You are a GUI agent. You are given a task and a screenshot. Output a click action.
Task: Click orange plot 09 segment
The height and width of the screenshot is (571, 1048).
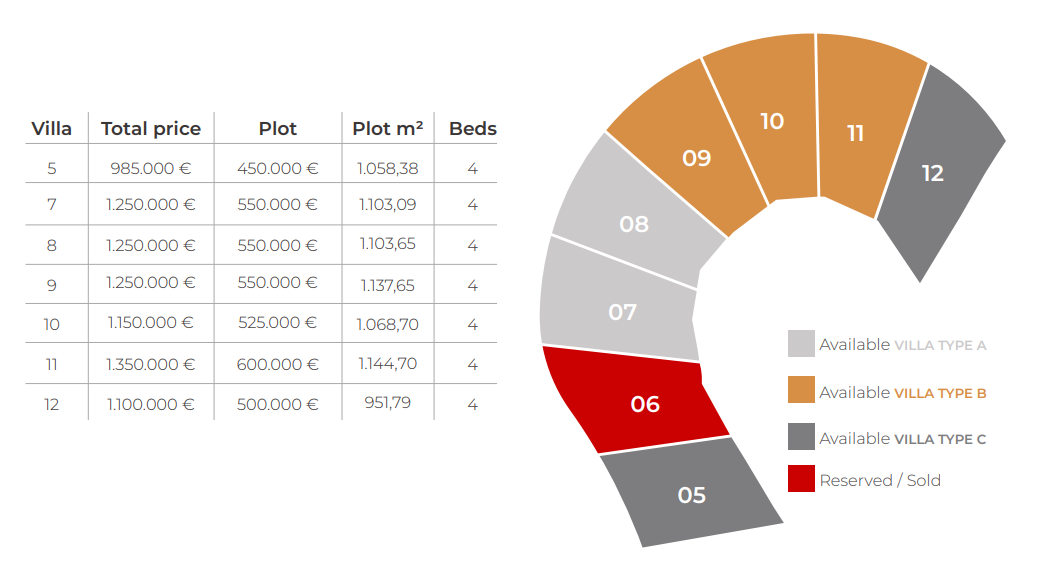(696, 158)
